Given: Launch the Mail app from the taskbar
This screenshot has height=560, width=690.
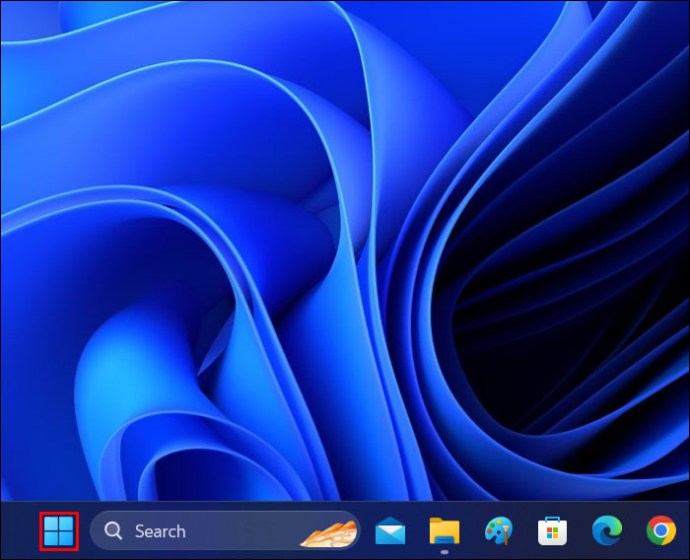Looking at the screenshot, I should (390, 530).
